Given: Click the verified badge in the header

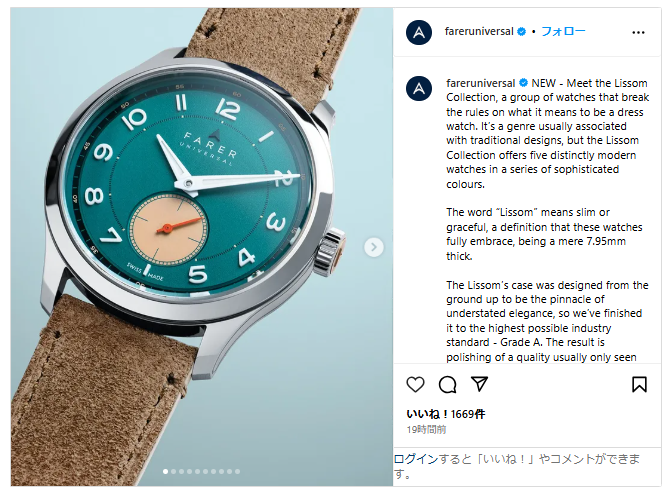Looking at the screenshot, I should pyautogui.click(x=521, y=31).
